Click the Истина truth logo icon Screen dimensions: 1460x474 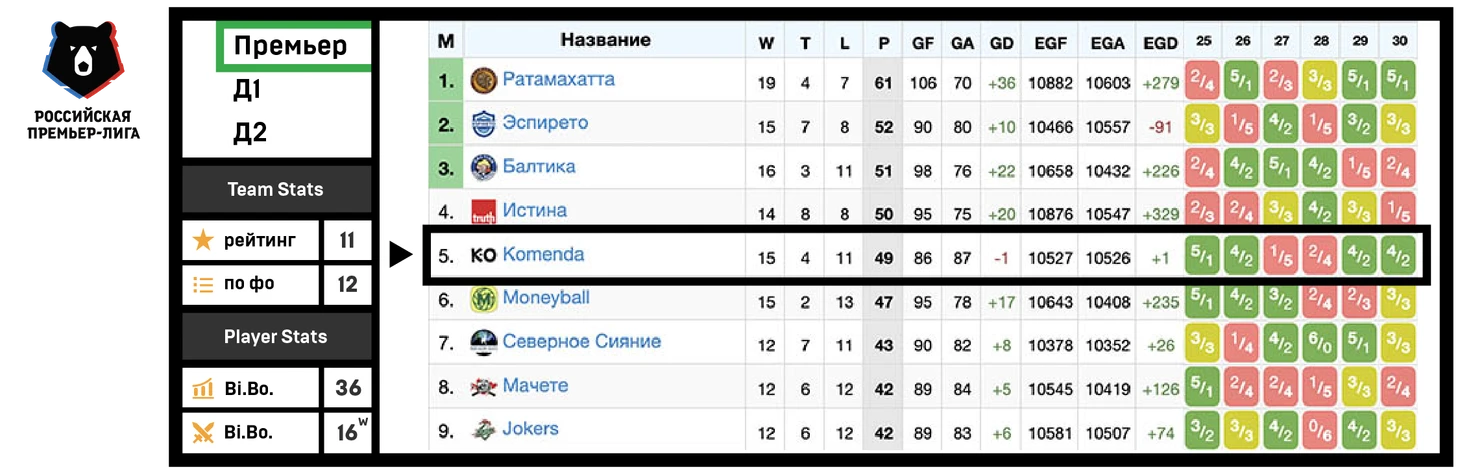(483, 212)
